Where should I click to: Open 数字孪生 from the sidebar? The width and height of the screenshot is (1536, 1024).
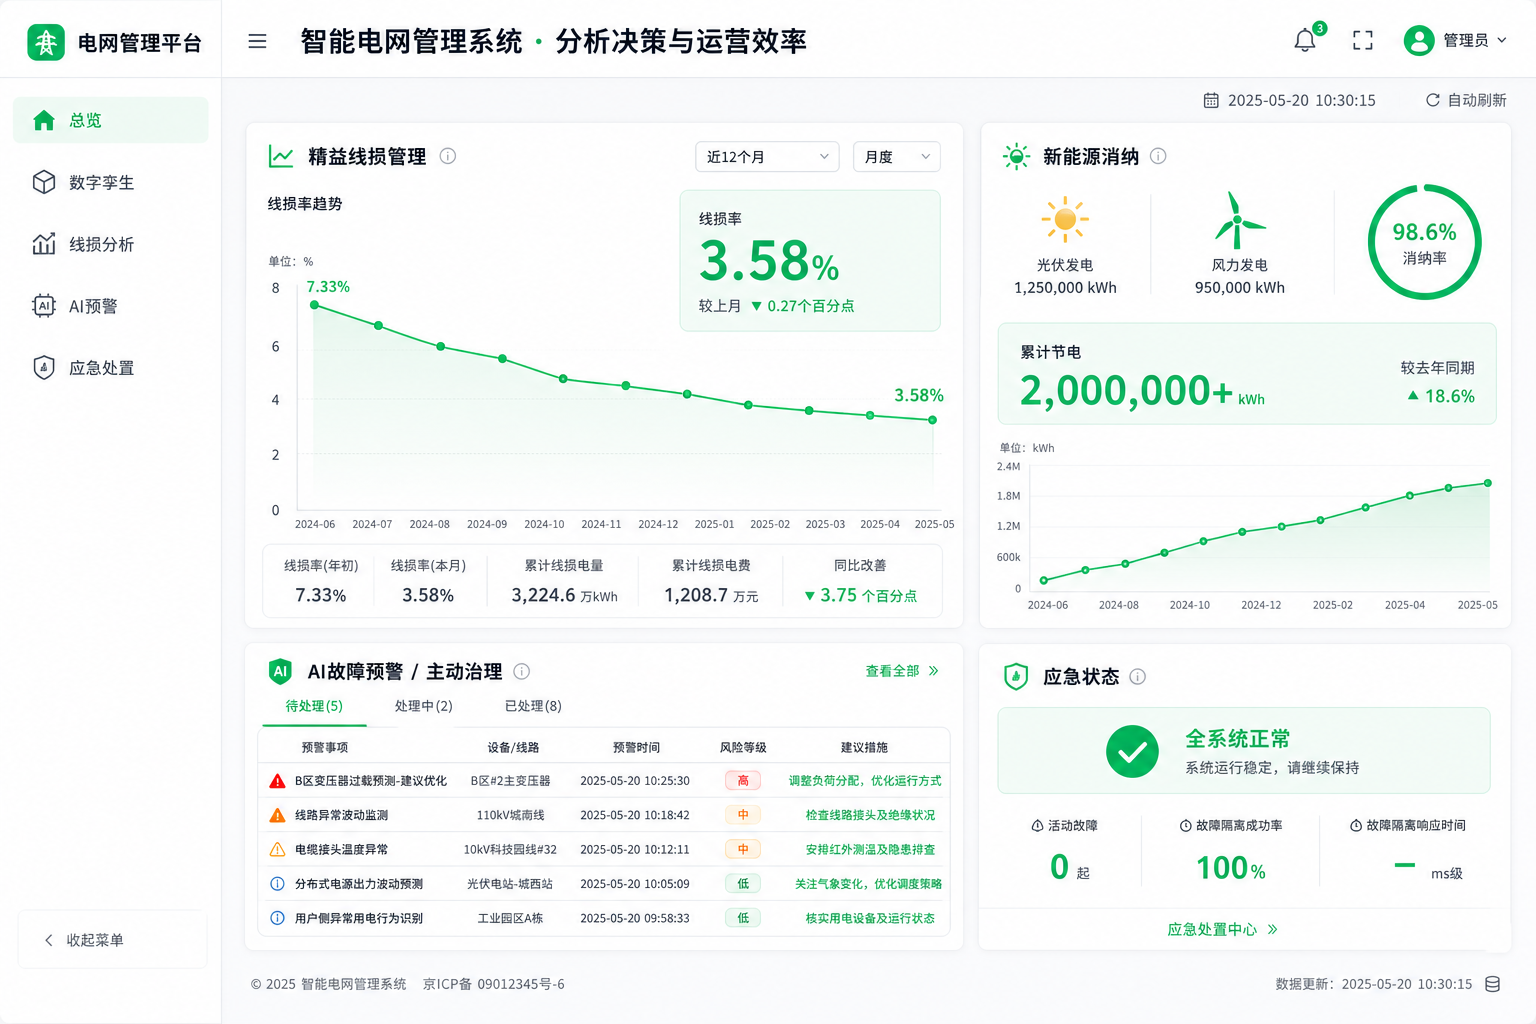(x=110, y=182)
